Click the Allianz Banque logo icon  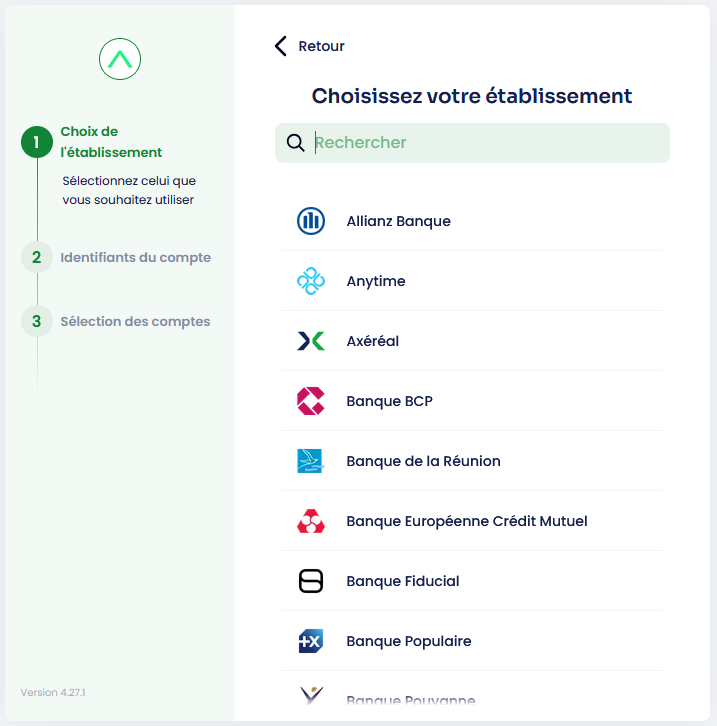coord(311,221)
